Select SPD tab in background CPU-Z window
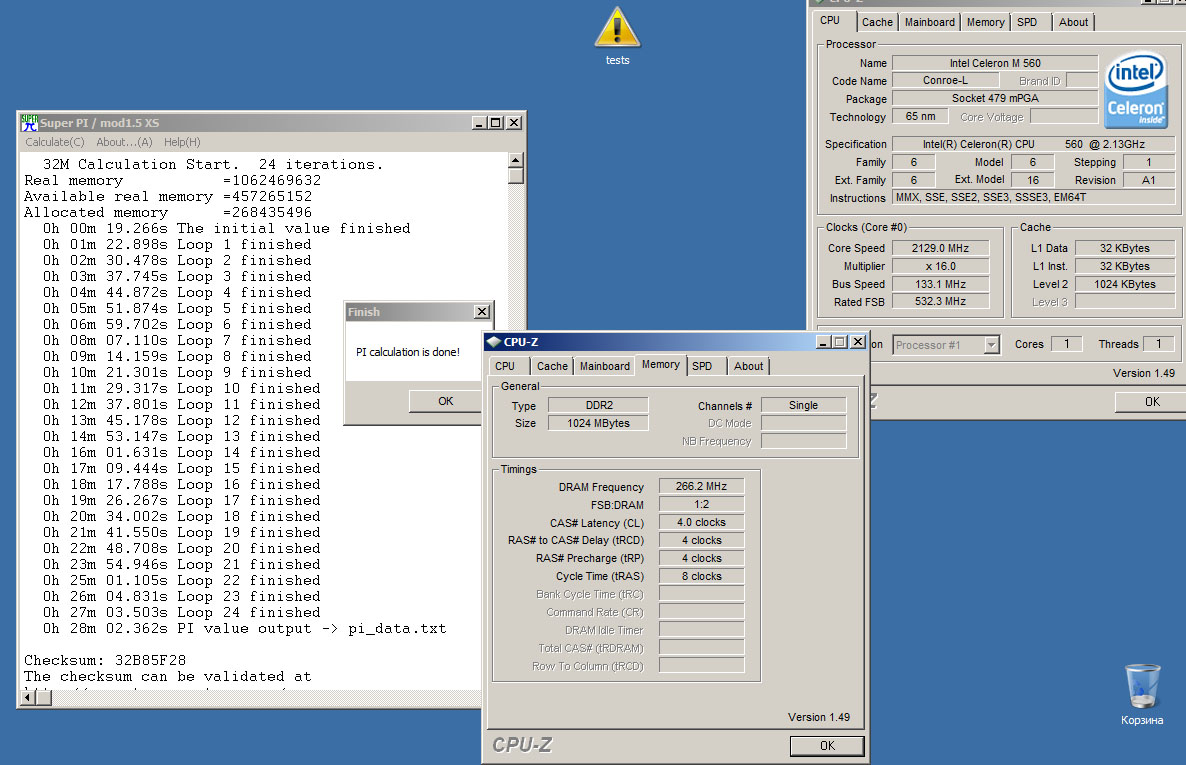The width and height of the screenshot is (1186, 765). click(x=1027, y=23)
